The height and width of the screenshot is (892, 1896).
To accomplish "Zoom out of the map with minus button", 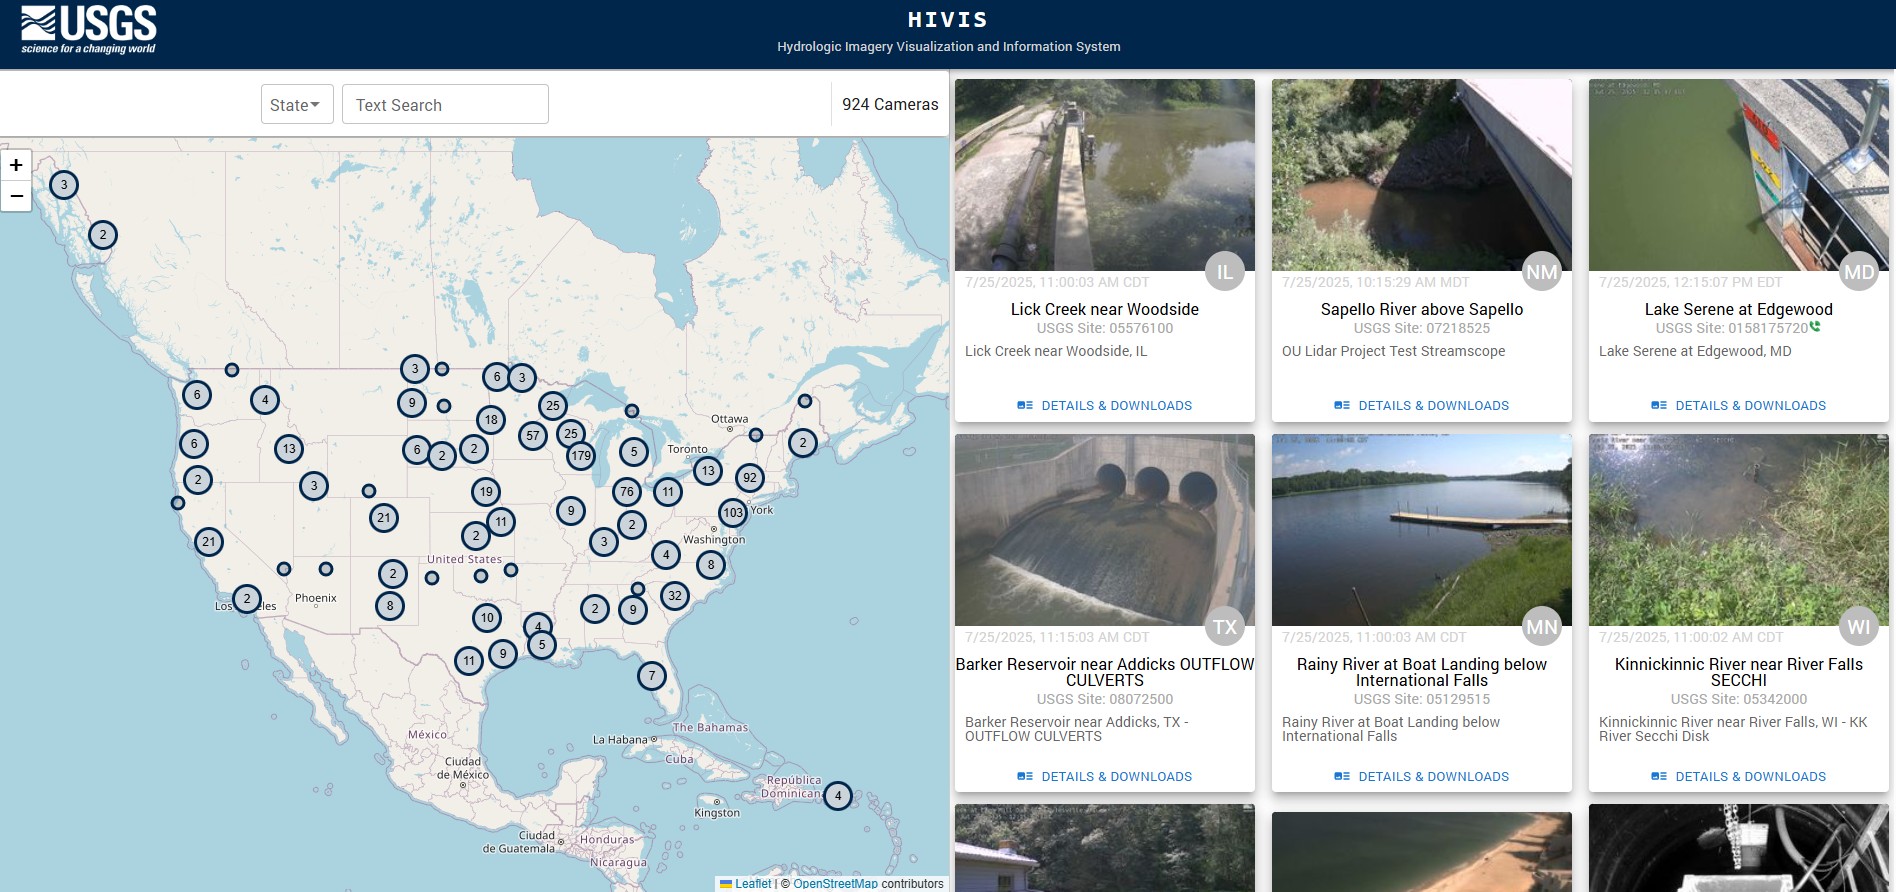I will coord(16,196).
